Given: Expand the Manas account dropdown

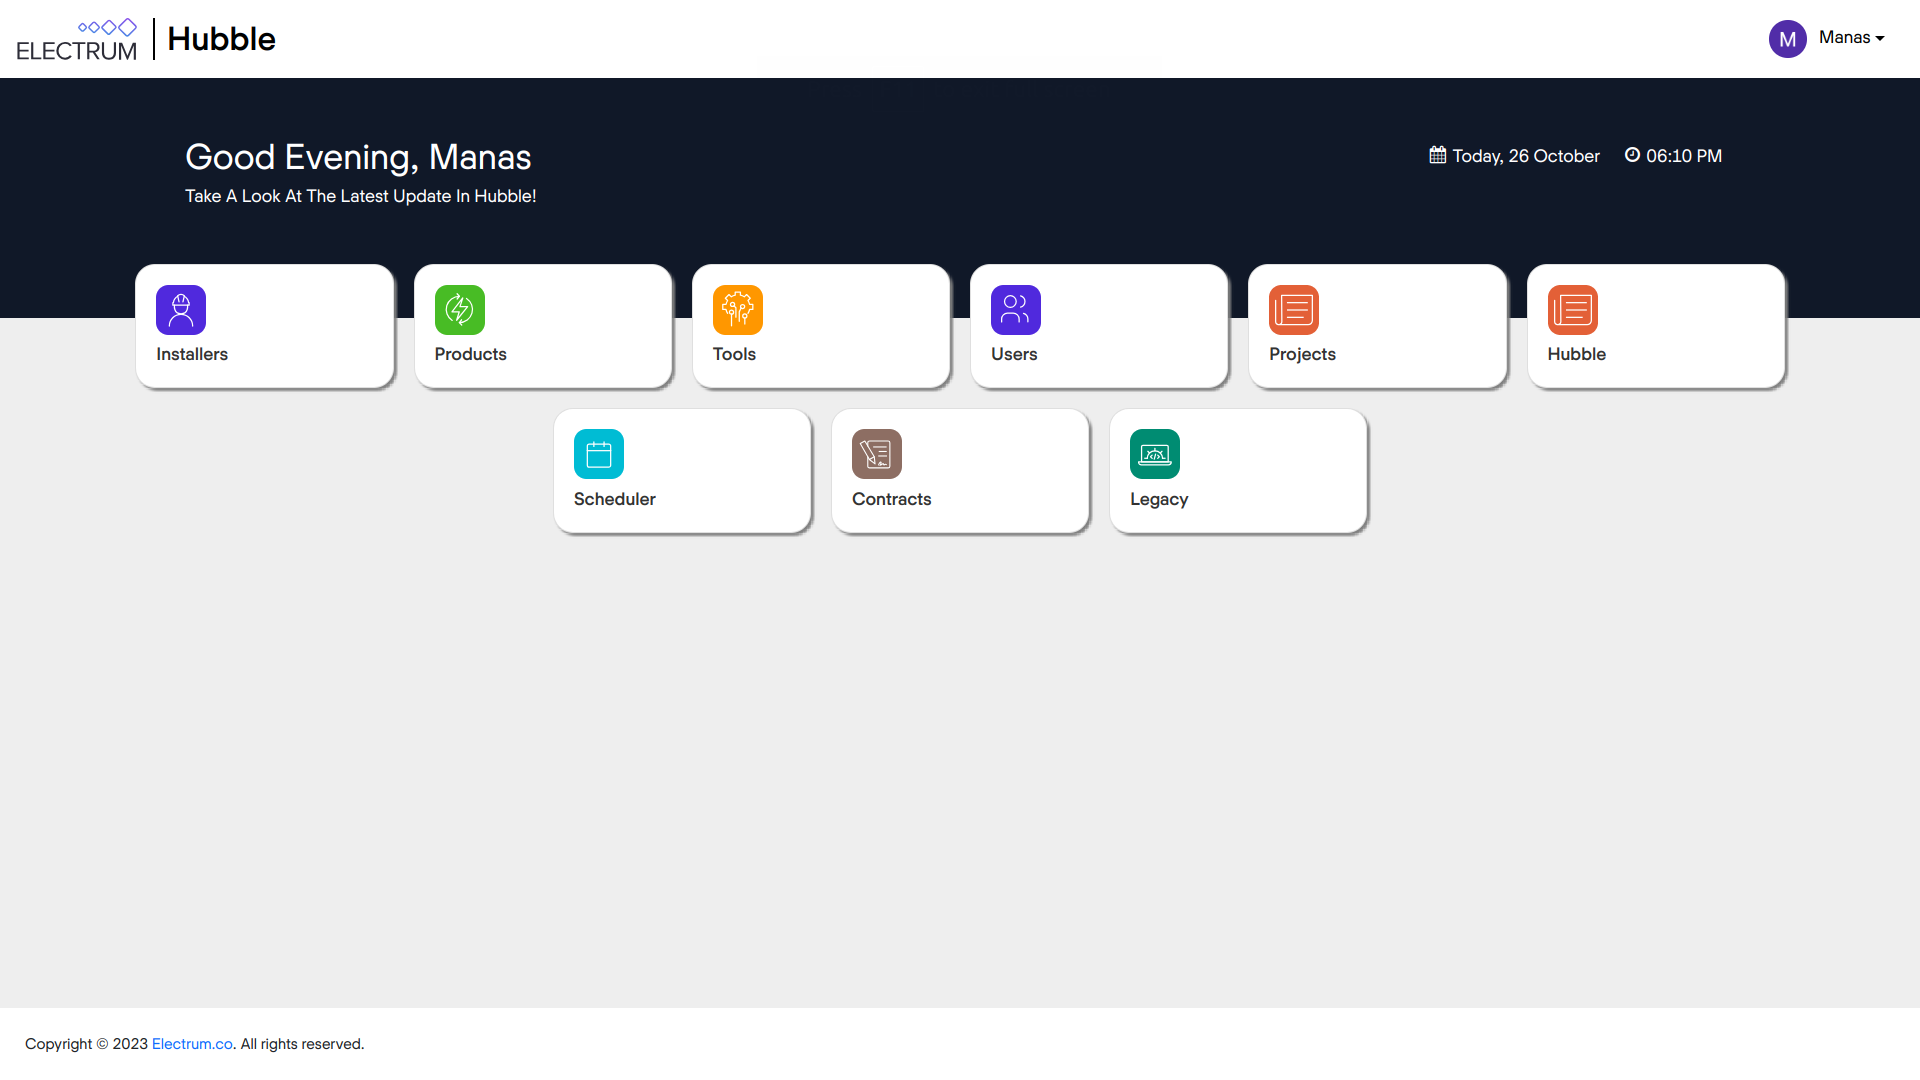Looking at the screenshot, I should (1852, 38).
